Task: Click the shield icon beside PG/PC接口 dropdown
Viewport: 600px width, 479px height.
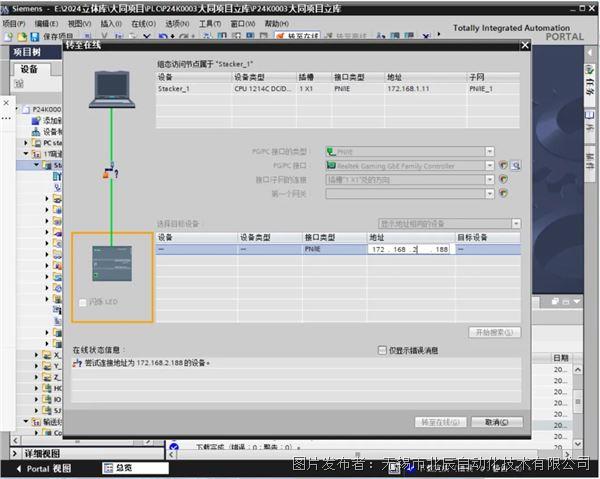Action: click(x=504, y=165)
